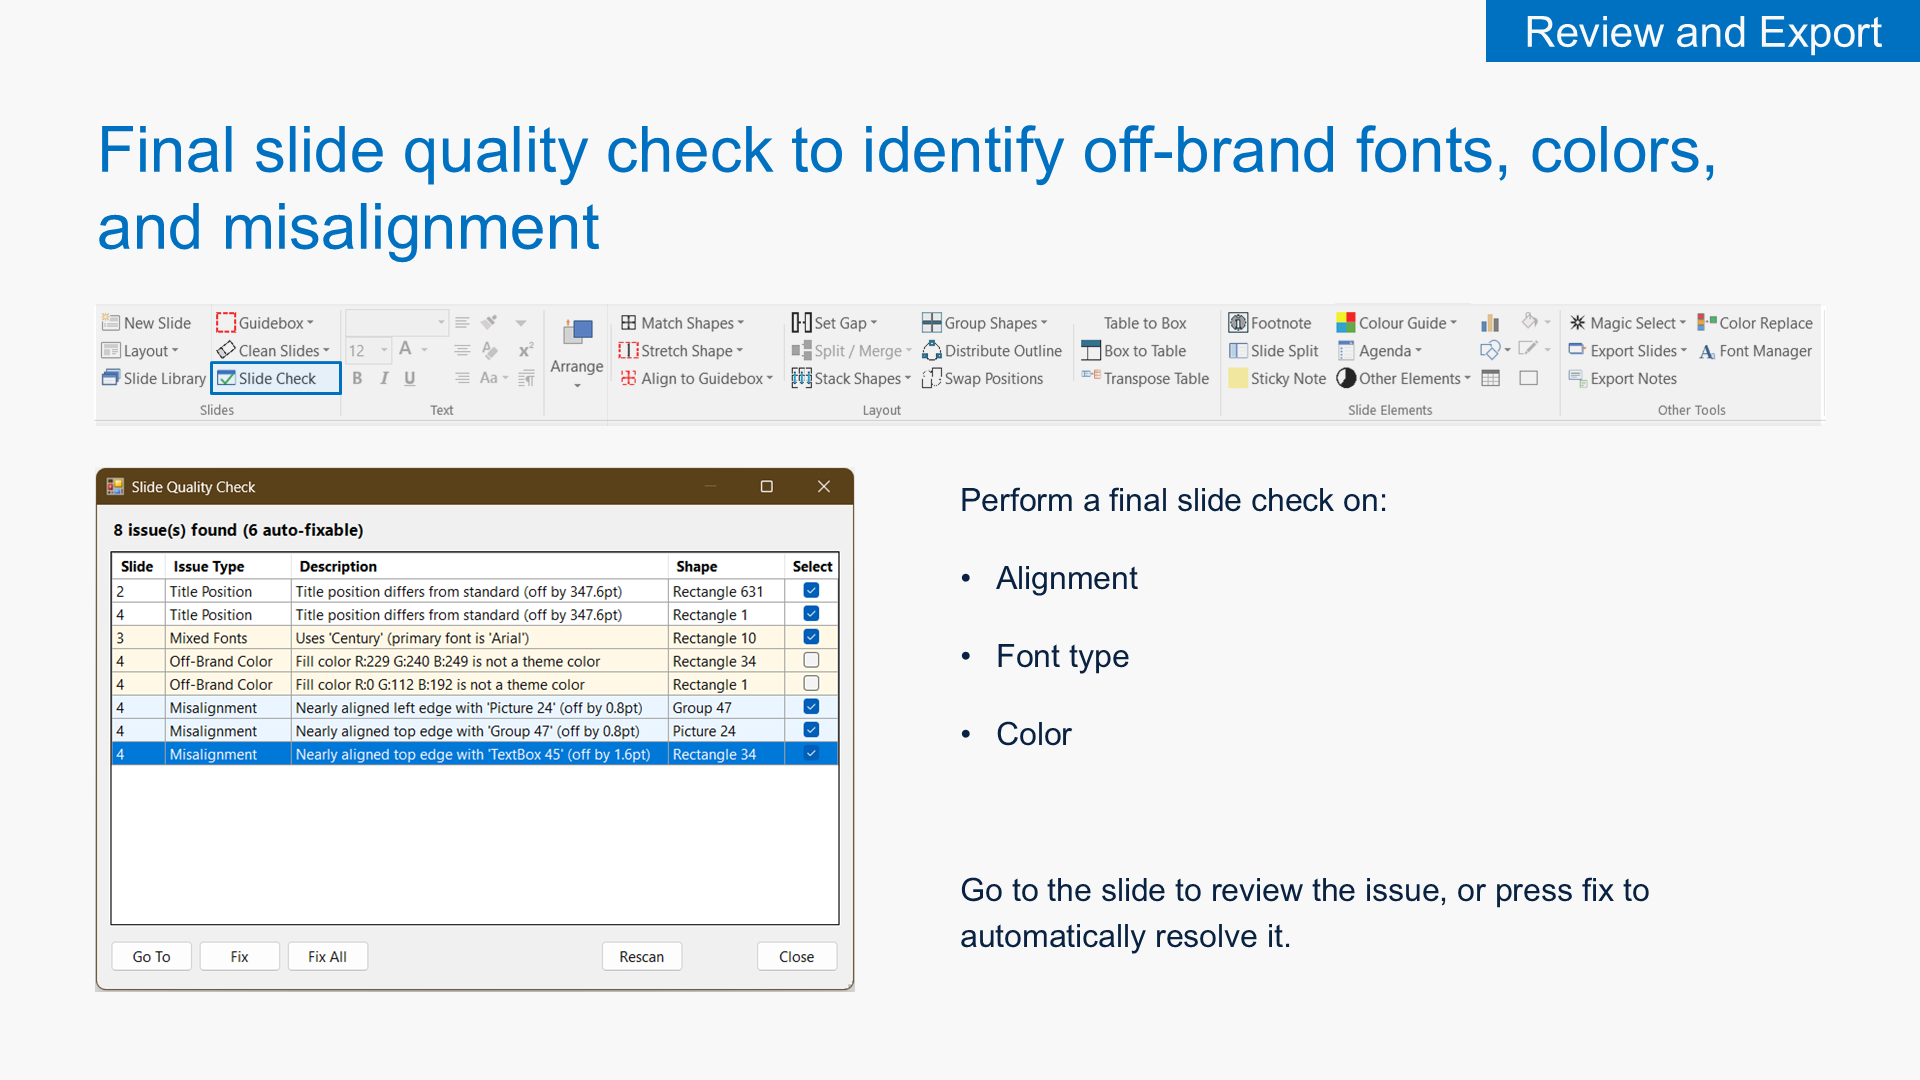Click the Slide Check button in ribbon
This screenshot has width=1920, height=1080.
[276, 378]
